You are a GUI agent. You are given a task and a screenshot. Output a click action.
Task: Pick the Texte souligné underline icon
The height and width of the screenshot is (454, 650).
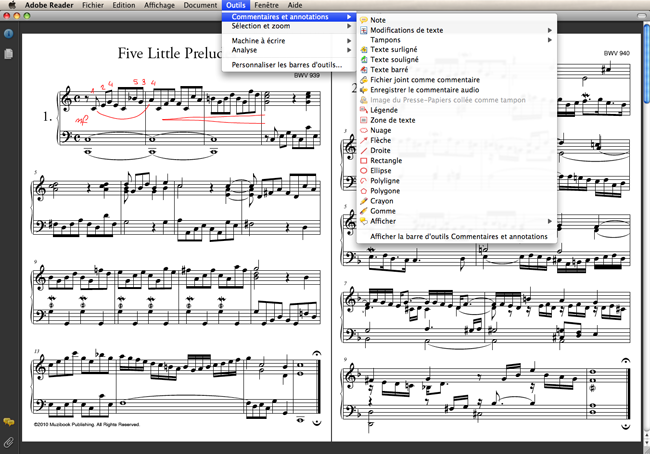364,60
